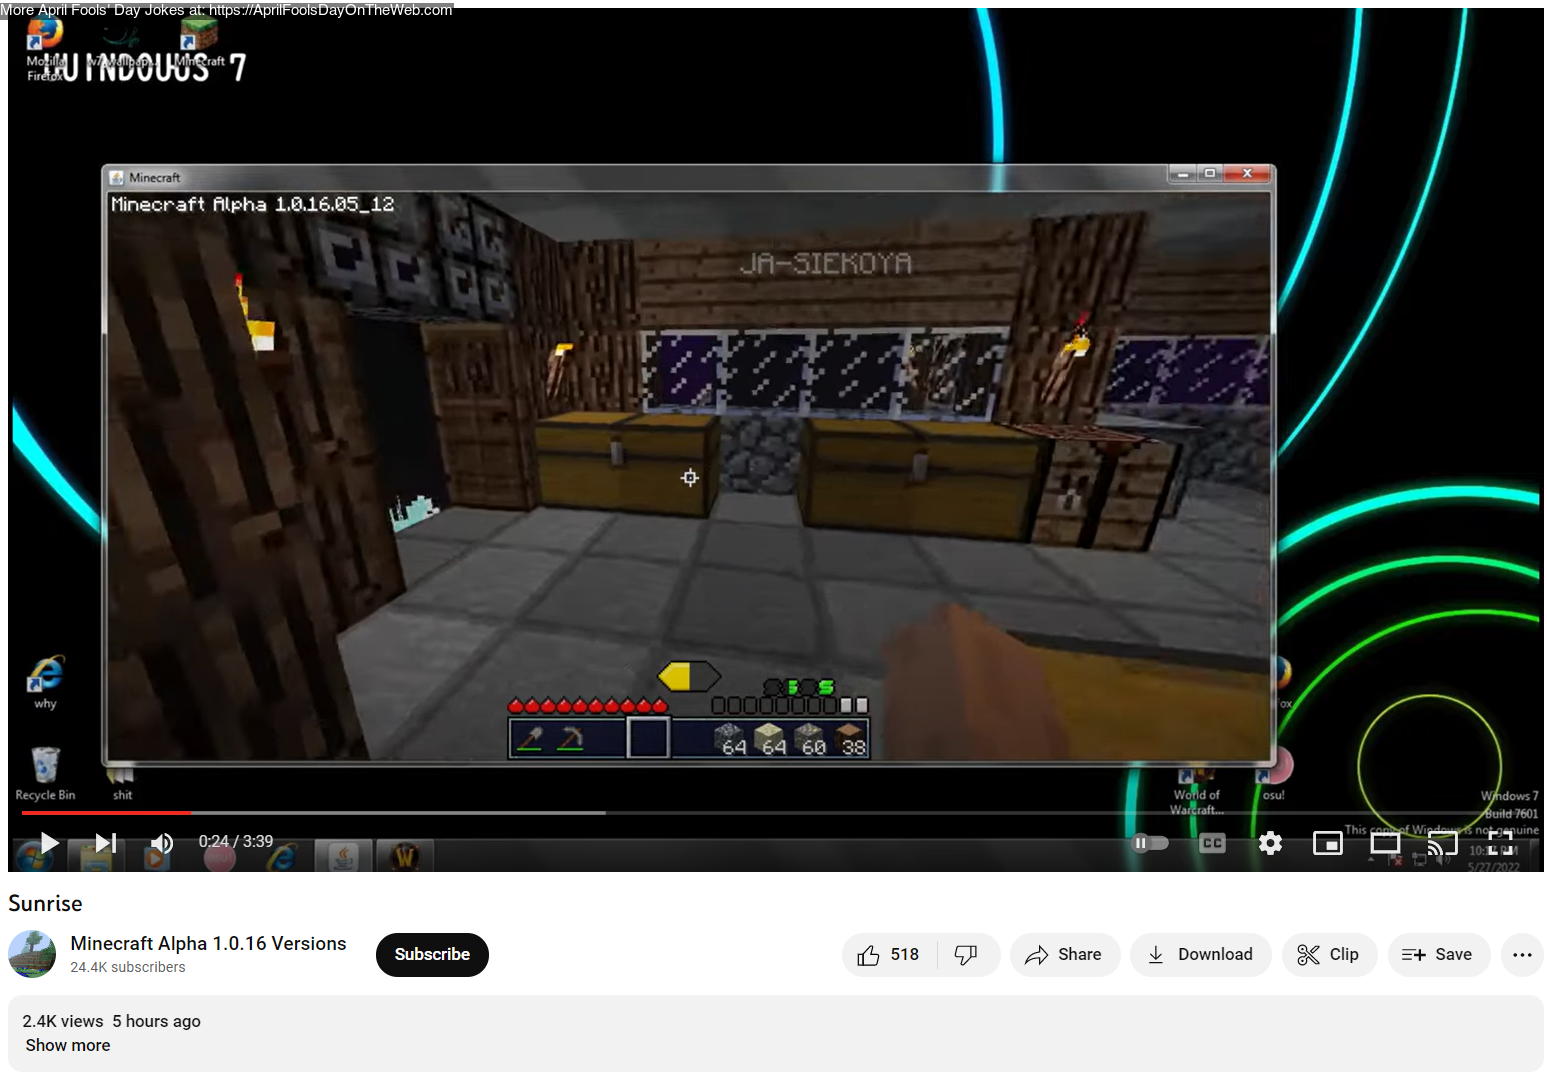This screenshot has width=1547, height=1083.
Task: Click Mozilla Firefox desktop icon in video
Action: pos(44,47)
